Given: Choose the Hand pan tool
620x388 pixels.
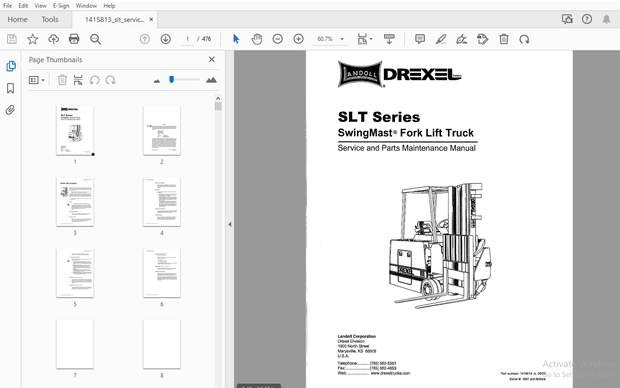Looking at the screenshot, I should tap(257, 39).
